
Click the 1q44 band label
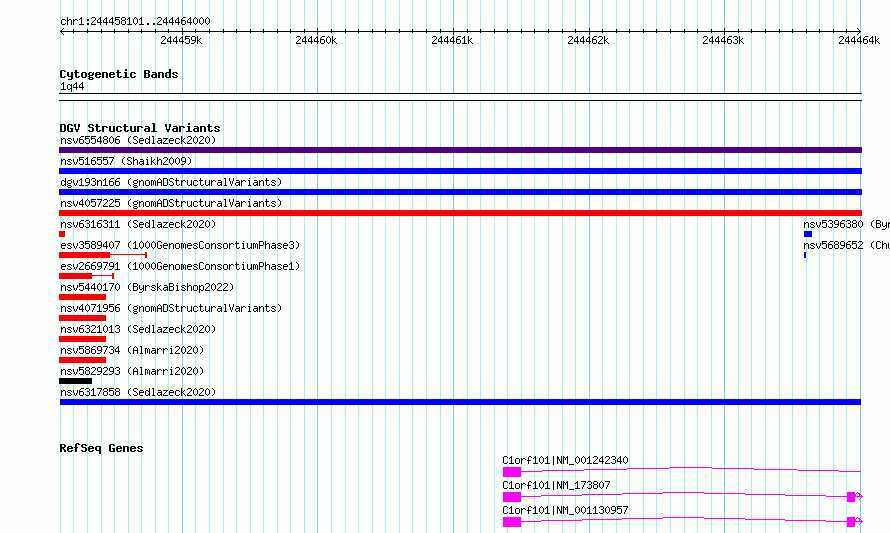(72, 86)
